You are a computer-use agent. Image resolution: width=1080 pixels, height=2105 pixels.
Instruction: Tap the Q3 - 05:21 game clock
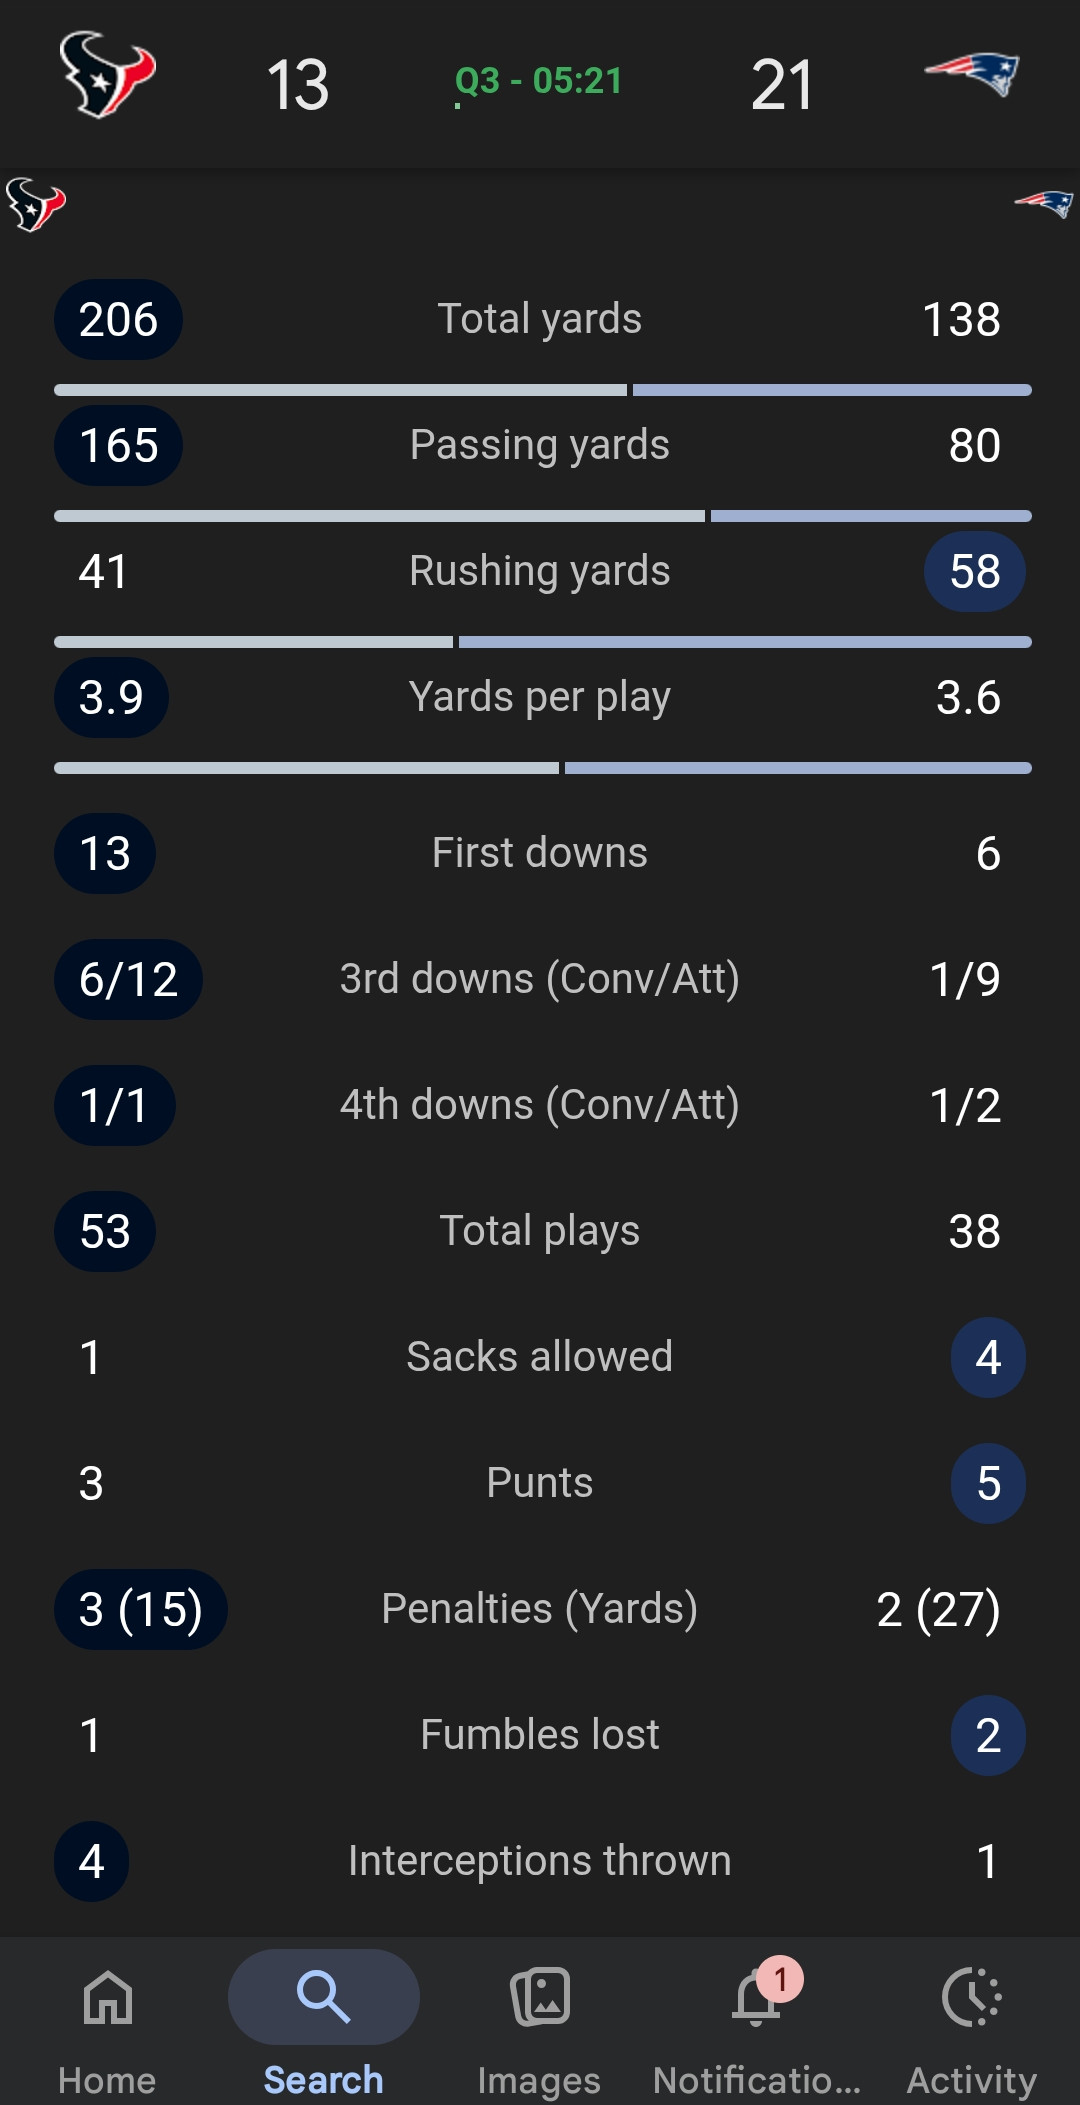click(539, 81)
